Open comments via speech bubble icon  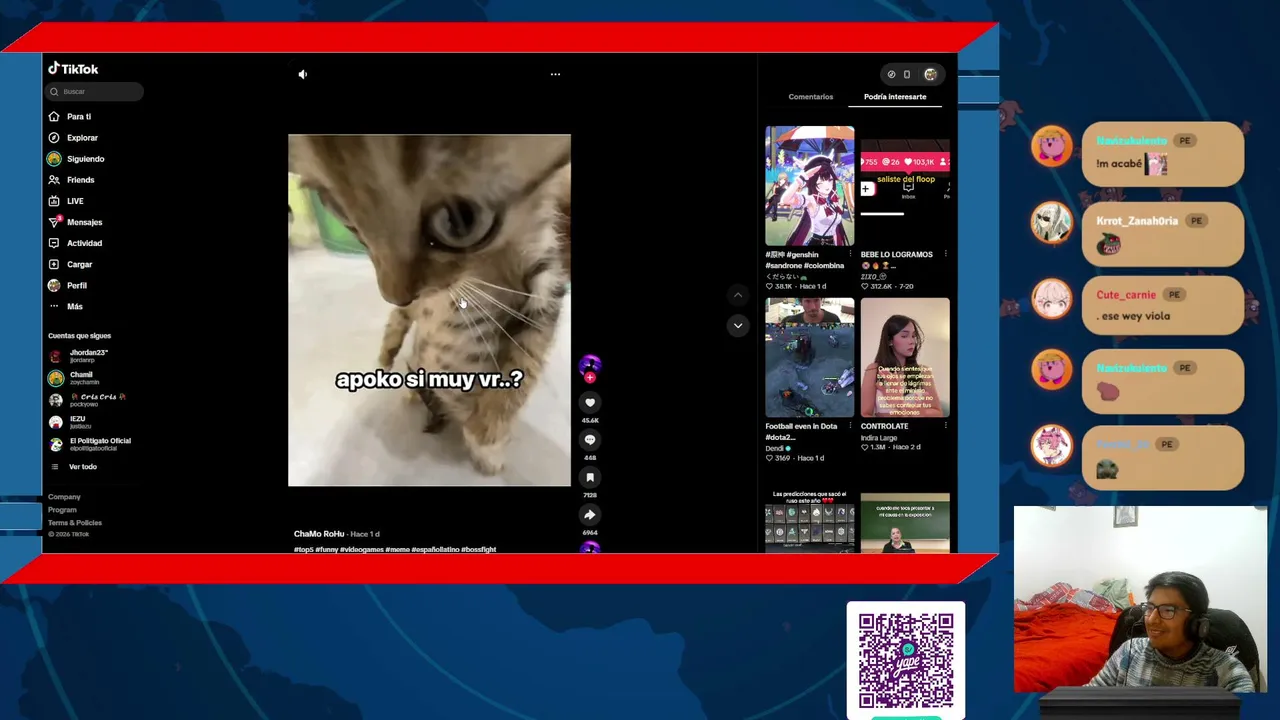590,440
